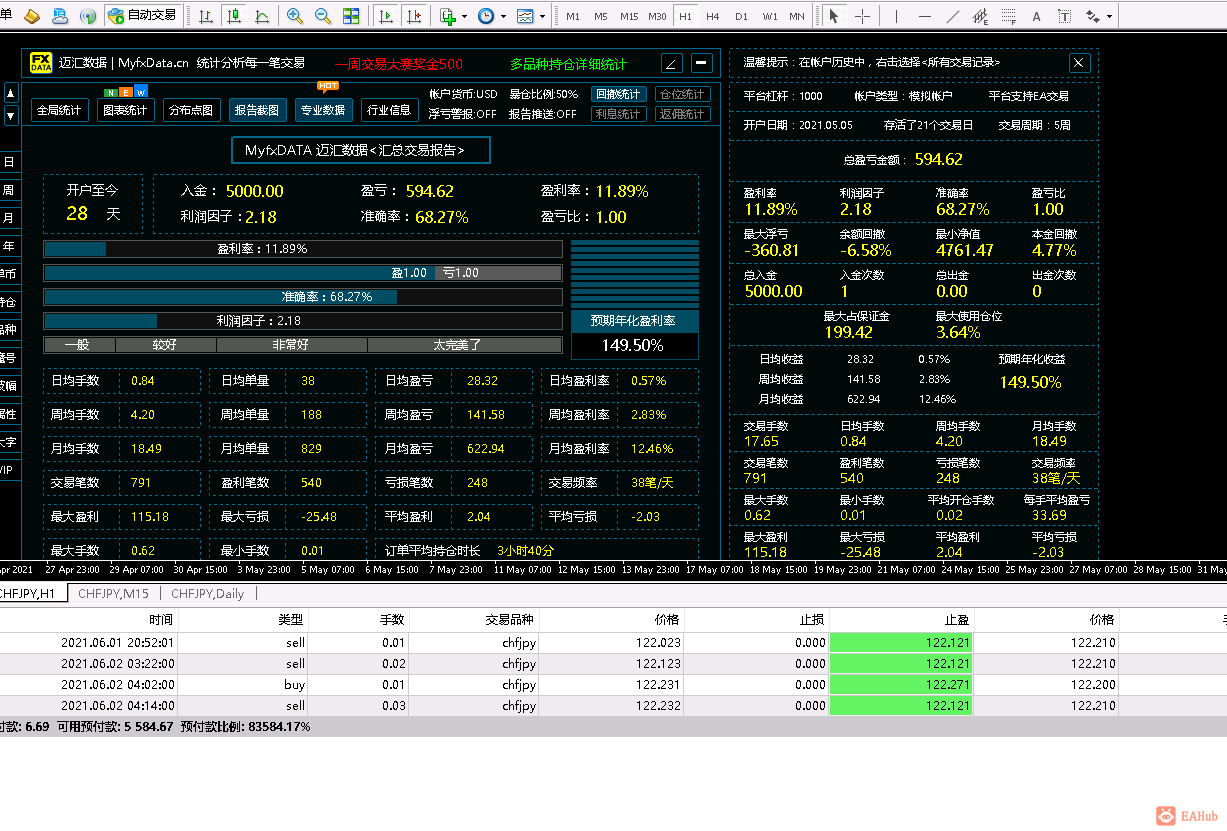Zoom out on the chart
Screen dimensions: 1227x831
pyautogui.click(x=323, y=16)
